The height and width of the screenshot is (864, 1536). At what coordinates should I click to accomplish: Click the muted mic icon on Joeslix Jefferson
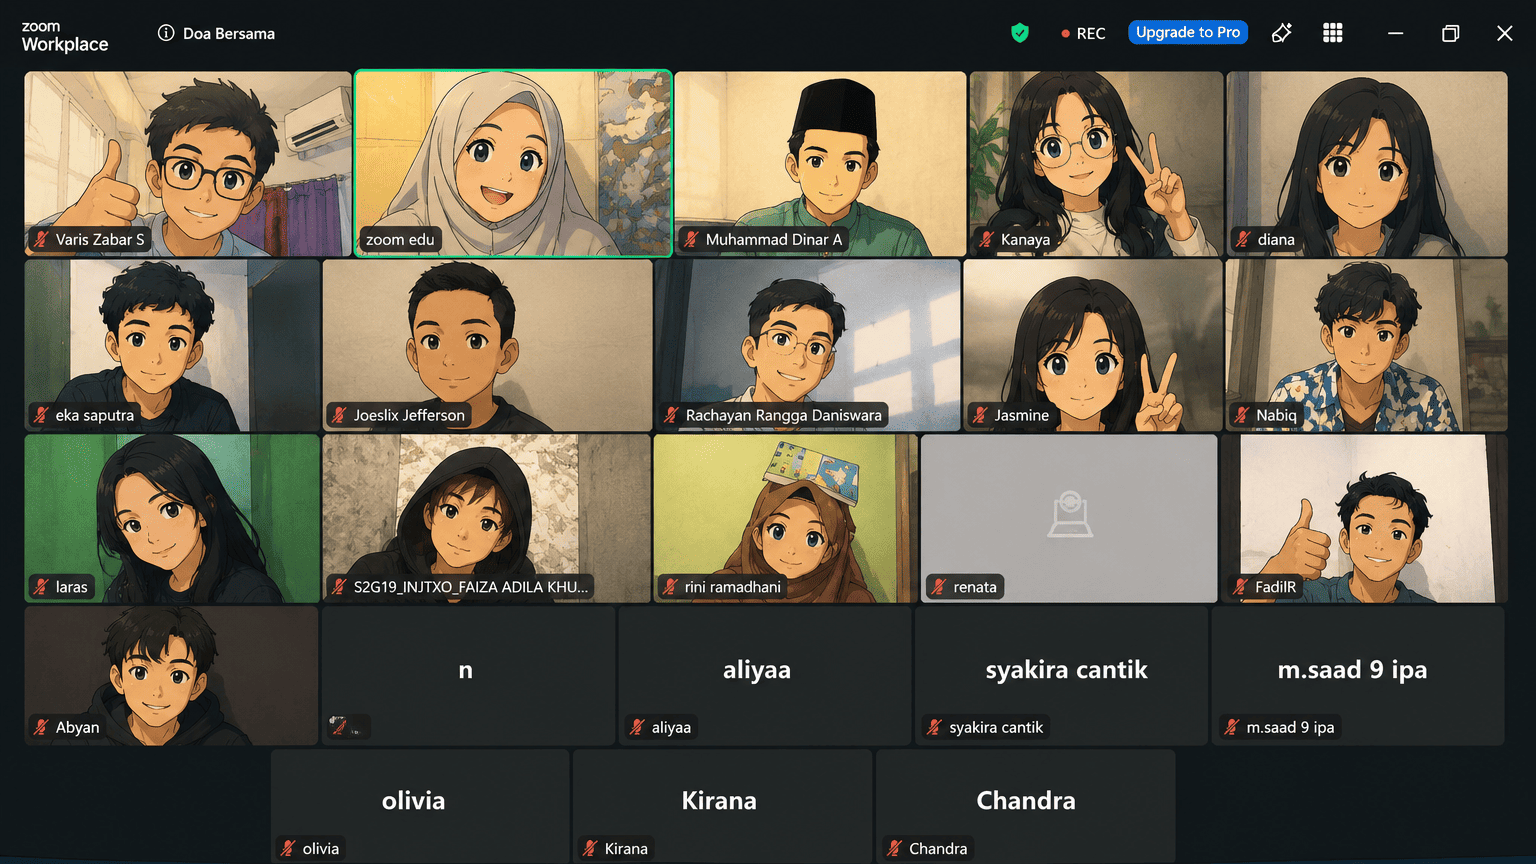click(x=339, y=415)
